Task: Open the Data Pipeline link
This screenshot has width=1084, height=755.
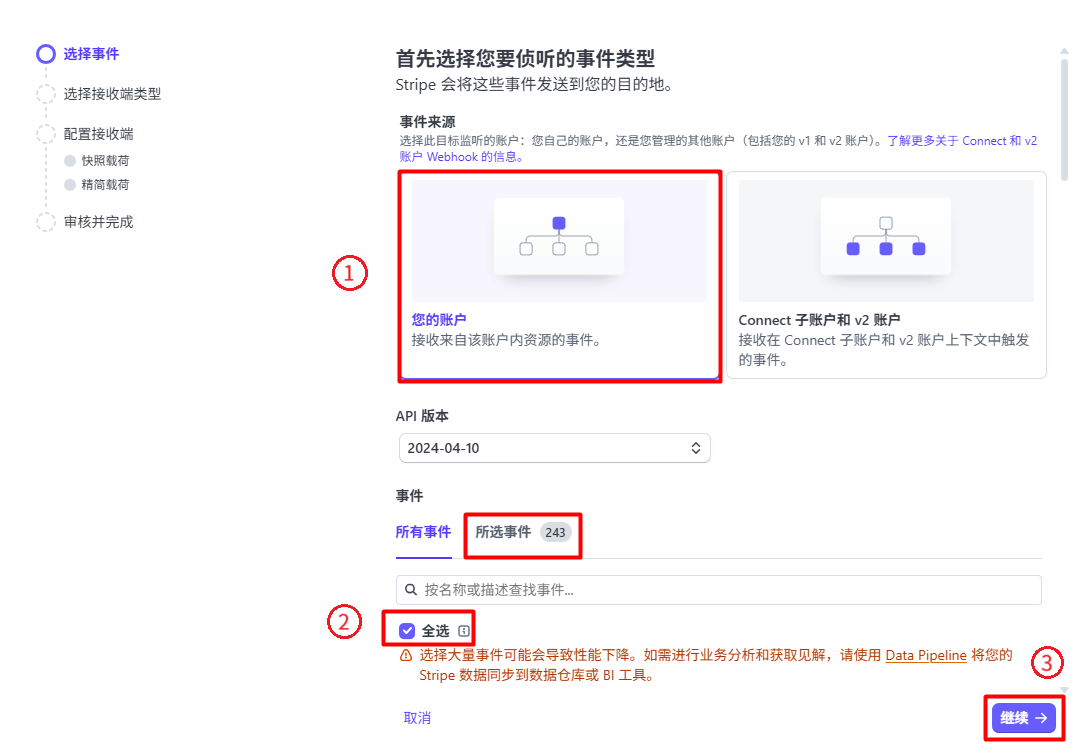Action: [925, 656]
